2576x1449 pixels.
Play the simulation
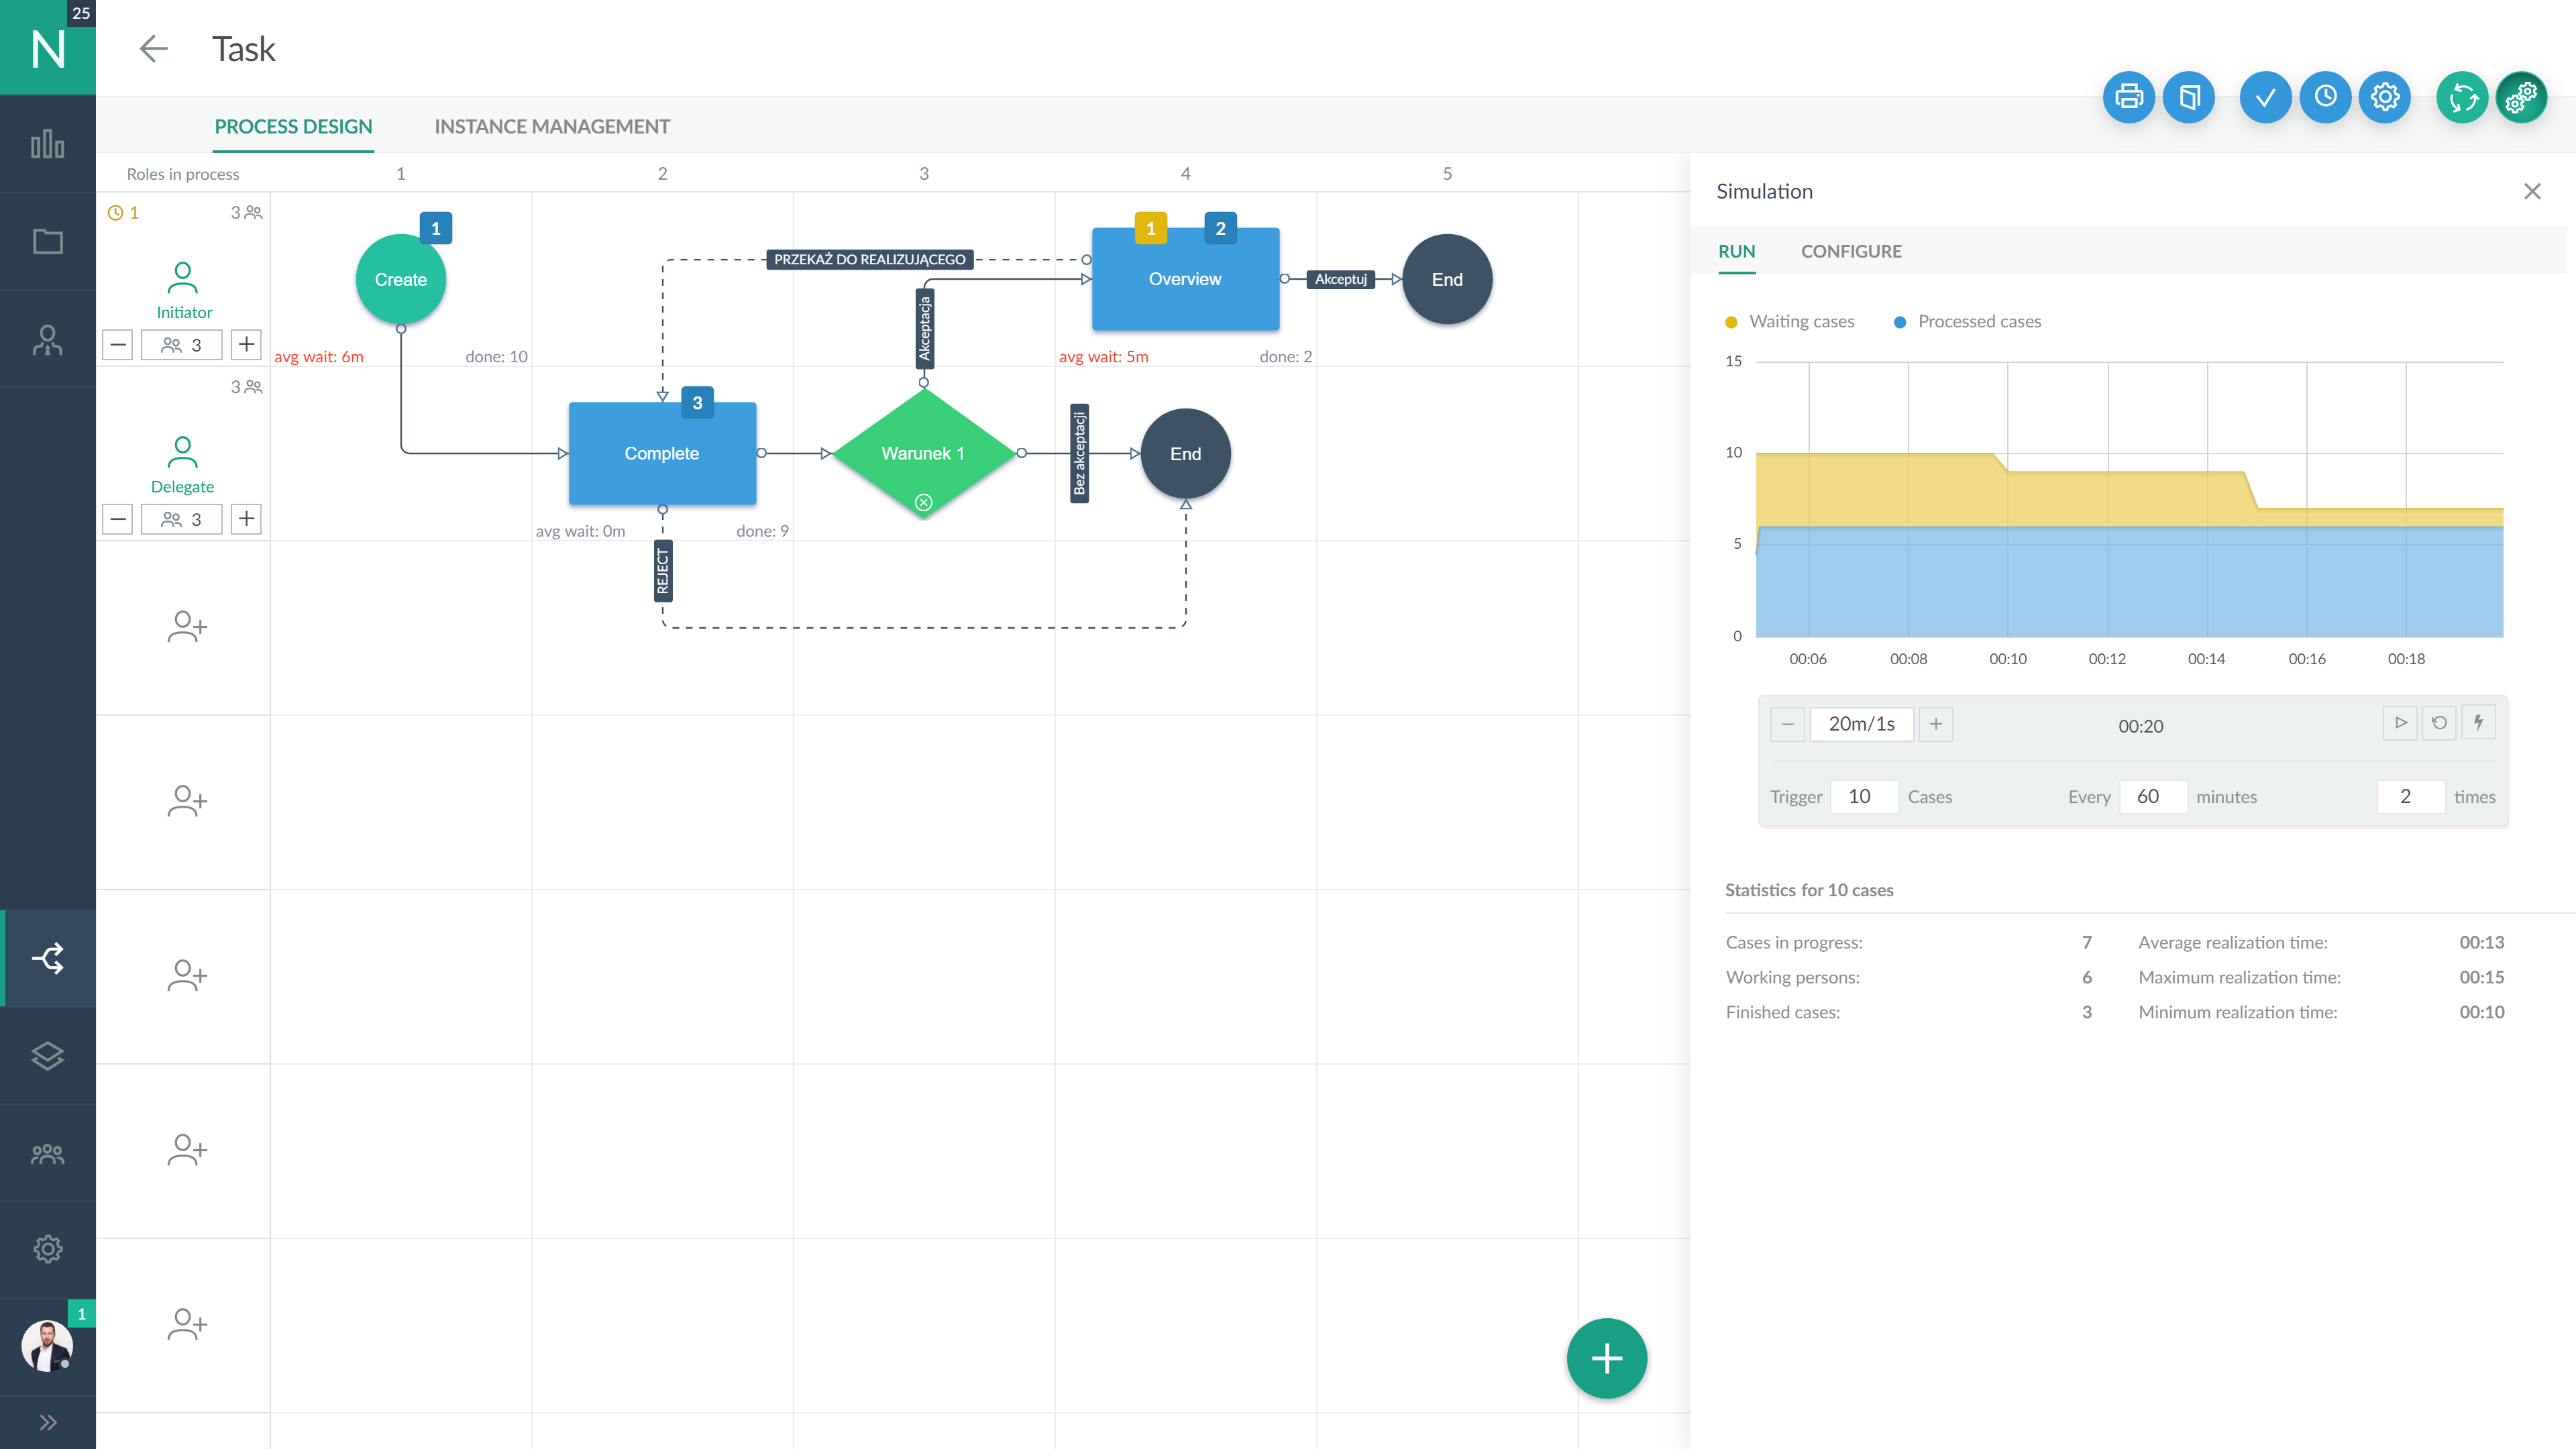(x=2400, y=723)
